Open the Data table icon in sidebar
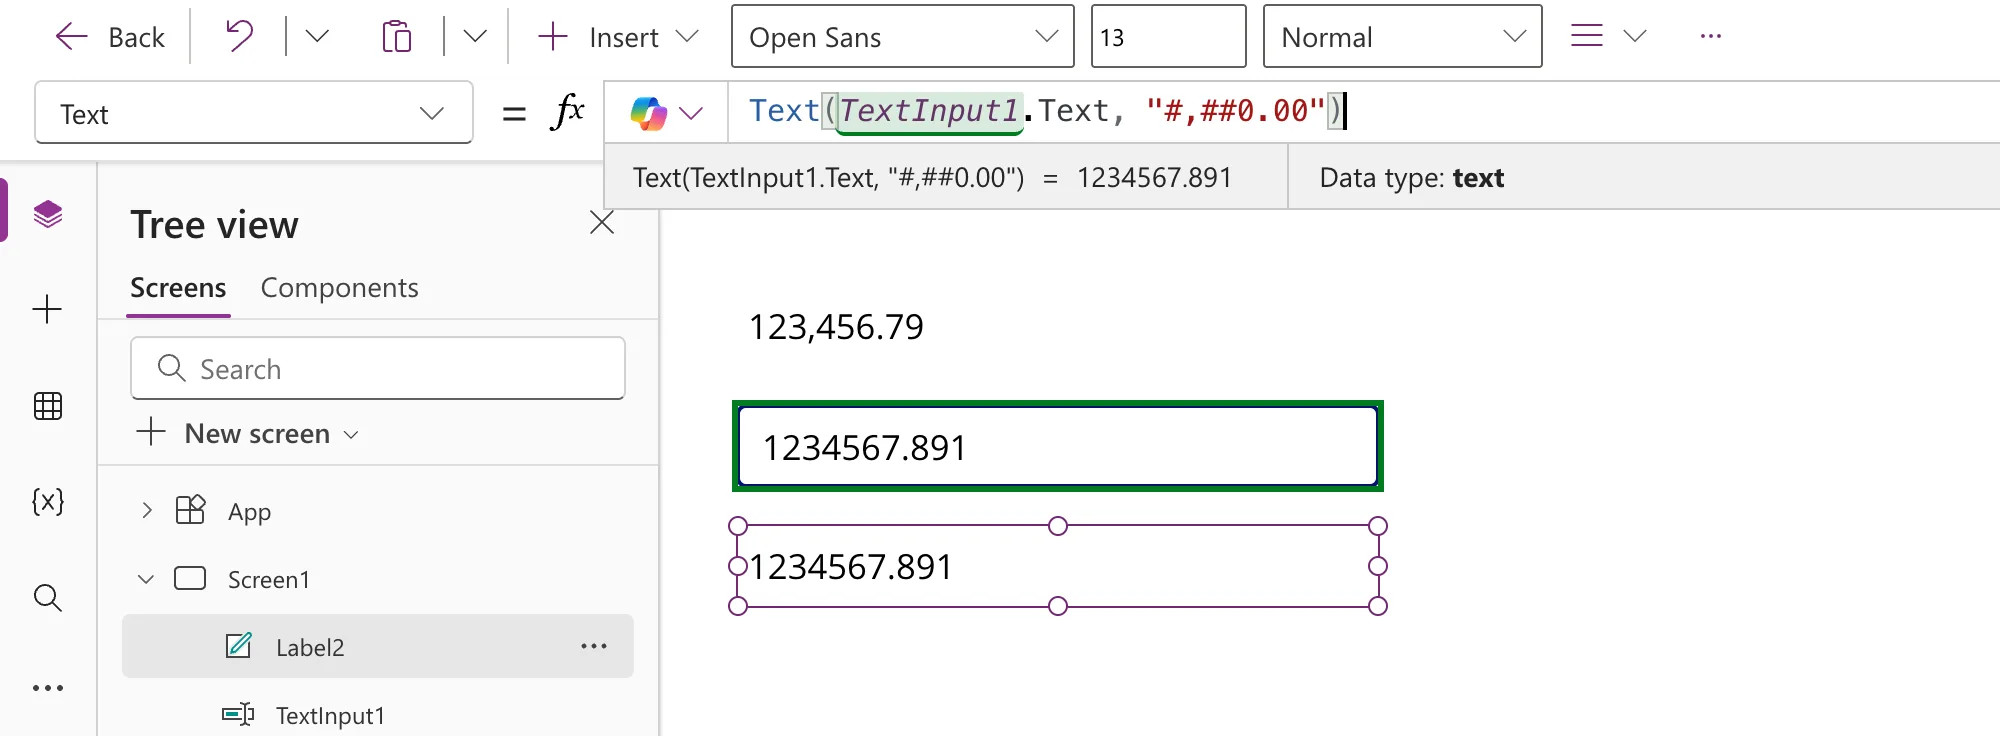Viewport: 2000px width, 736px height. 48,406
